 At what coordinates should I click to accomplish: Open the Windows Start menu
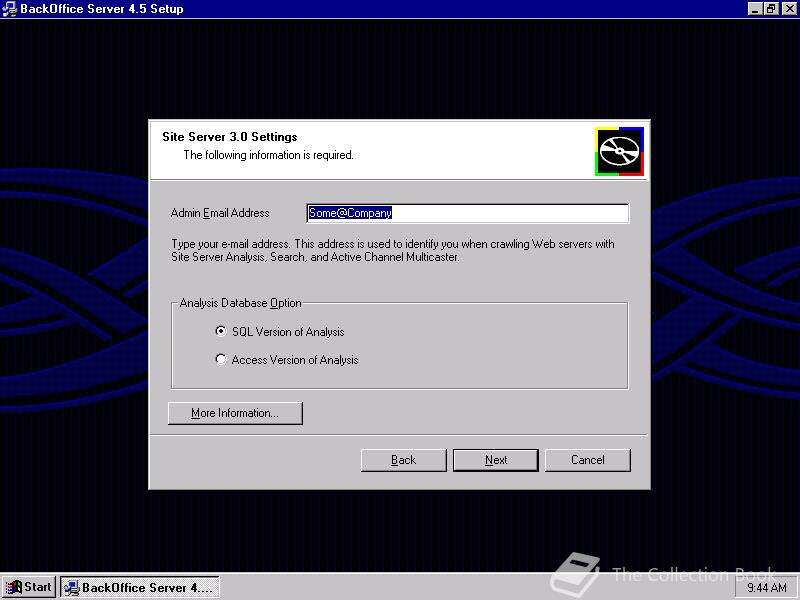pos(29,587)
